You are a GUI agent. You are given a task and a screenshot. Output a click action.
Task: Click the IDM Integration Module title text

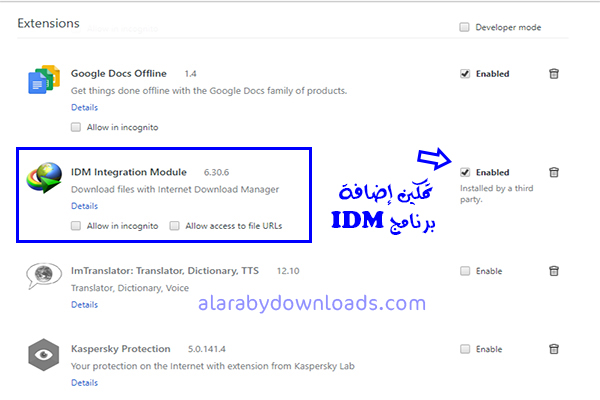coord(129,172)
